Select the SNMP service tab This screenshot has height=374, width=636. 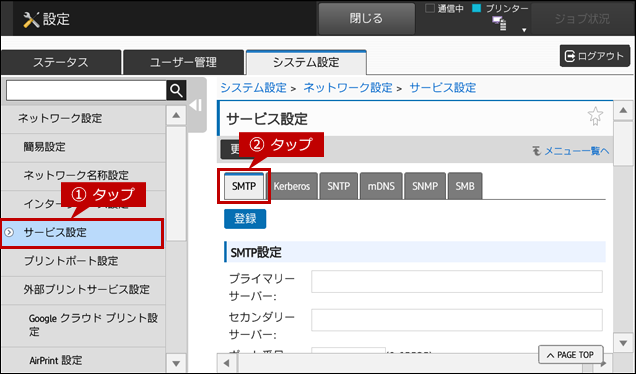pyautogui.click(x=425, y=186)
